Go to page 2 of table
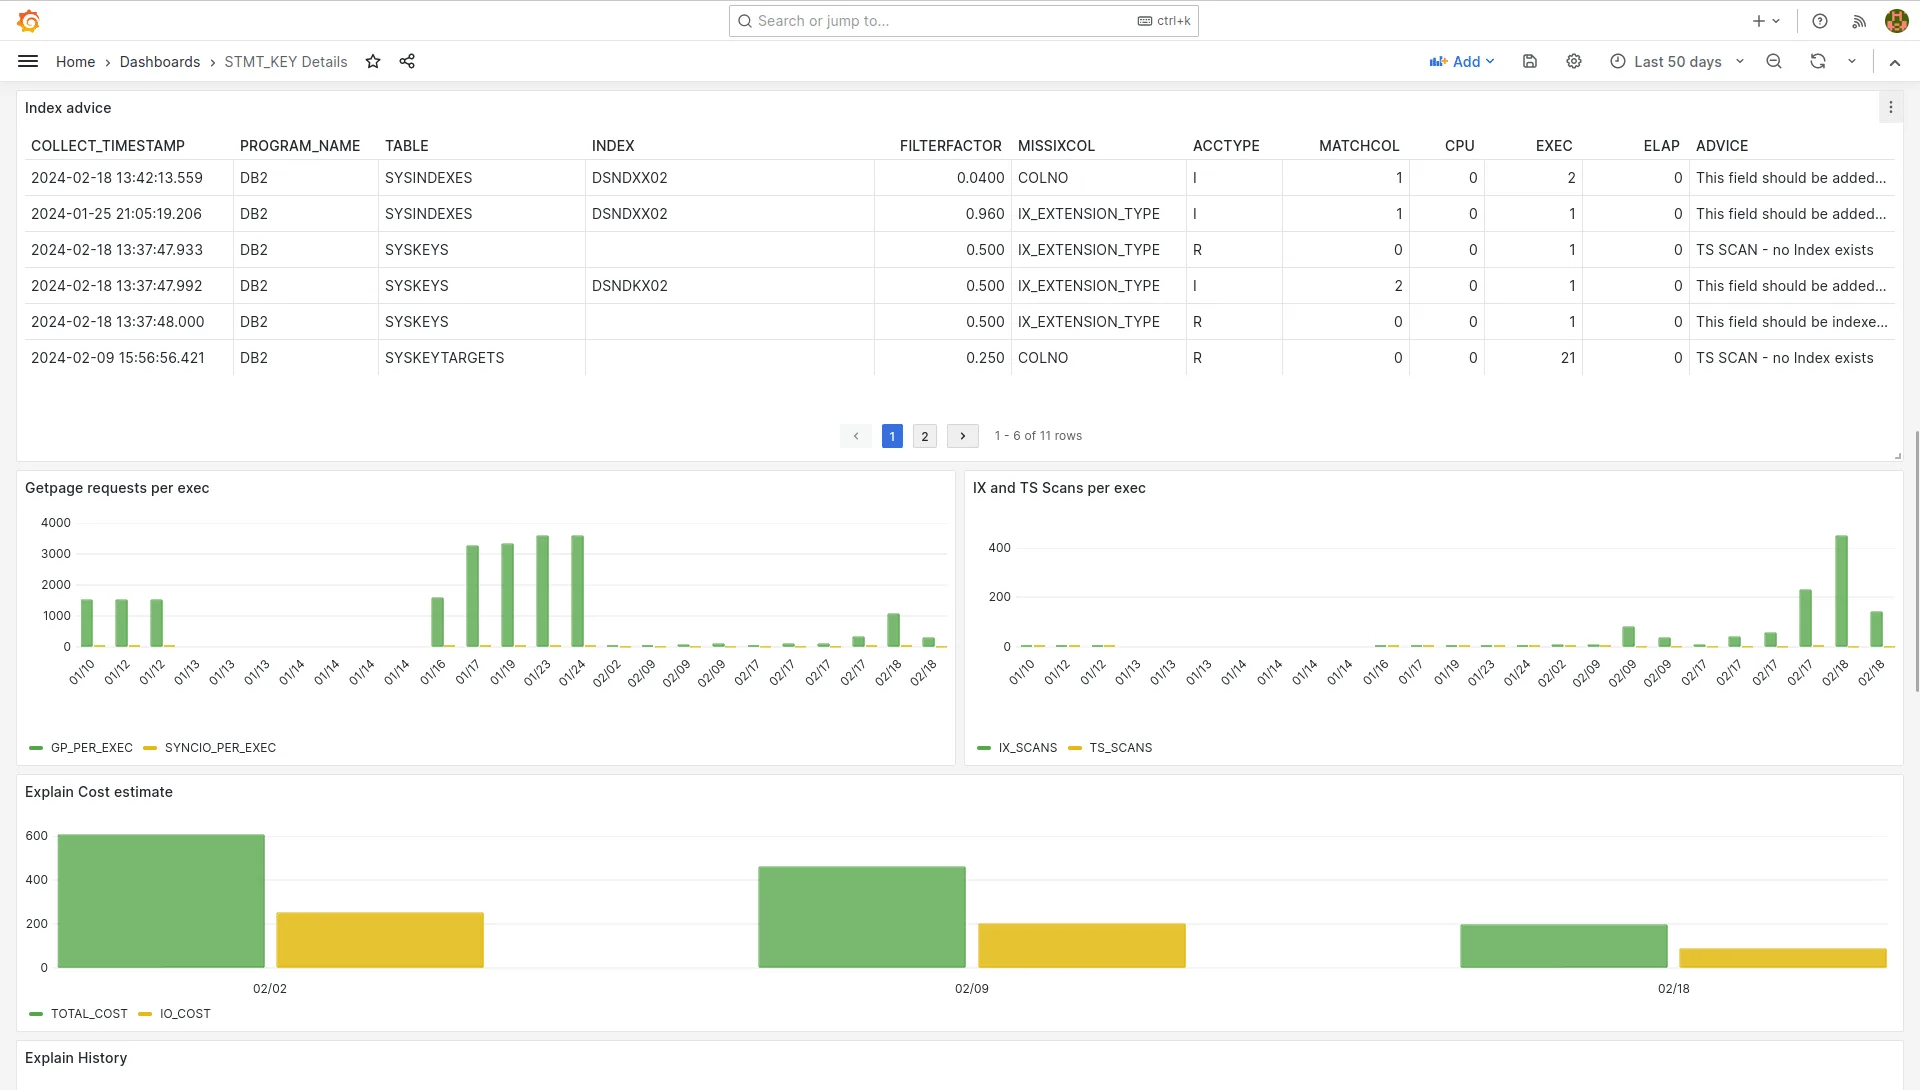 point(925,437)
